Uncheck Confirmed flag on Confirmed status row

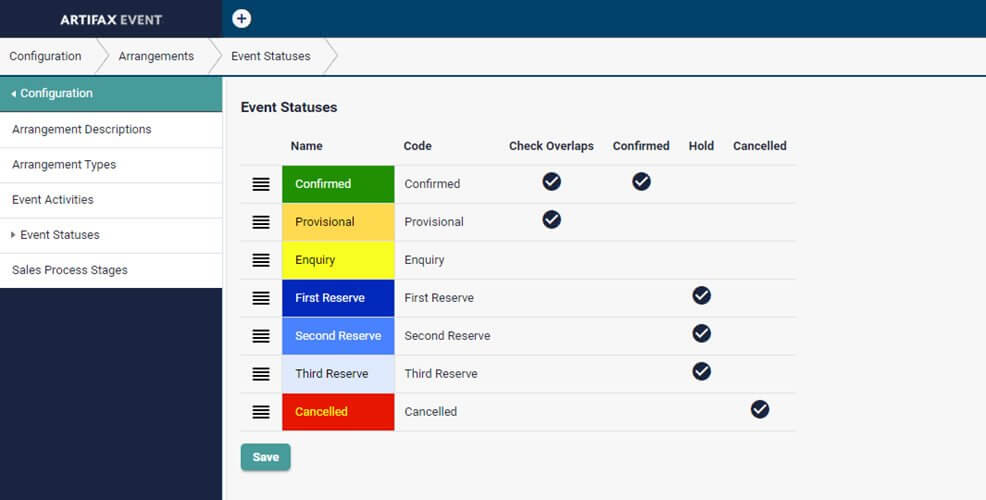pos(641,182)
